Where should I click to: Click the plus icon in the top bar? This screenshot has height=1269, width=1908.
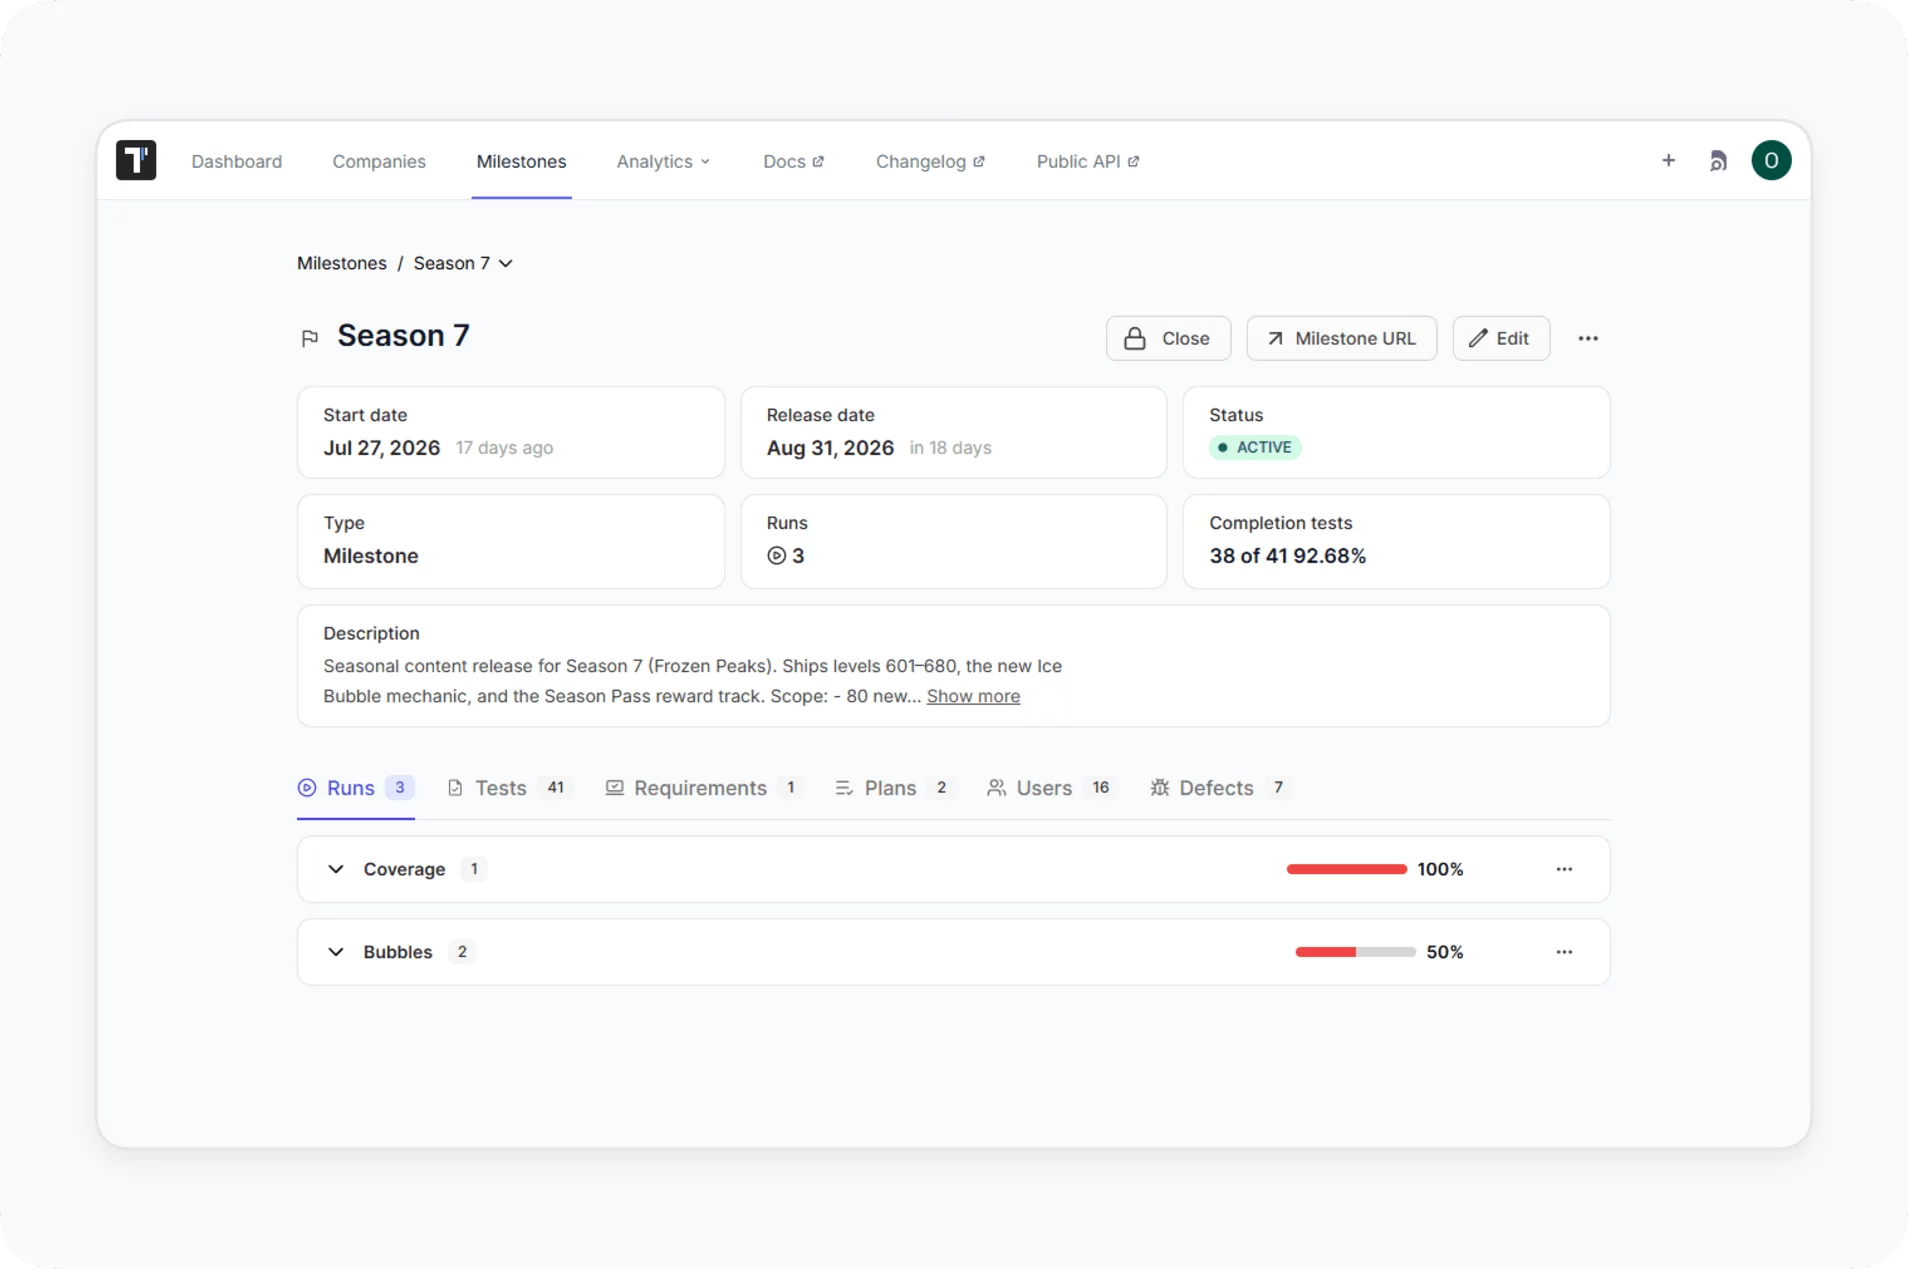pyautogui.click(x=1668, y=160)
